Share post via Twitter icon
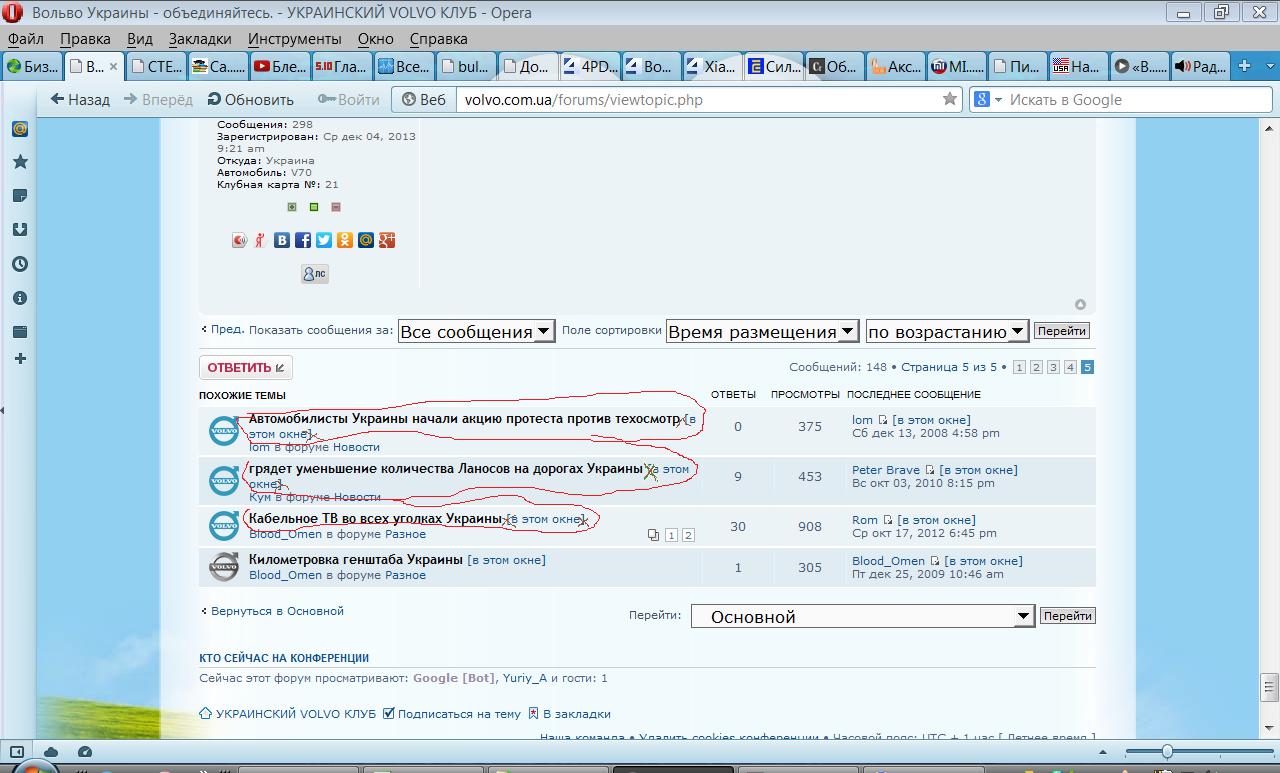Viewport: 1280px width, 773px height. point(324,240)
